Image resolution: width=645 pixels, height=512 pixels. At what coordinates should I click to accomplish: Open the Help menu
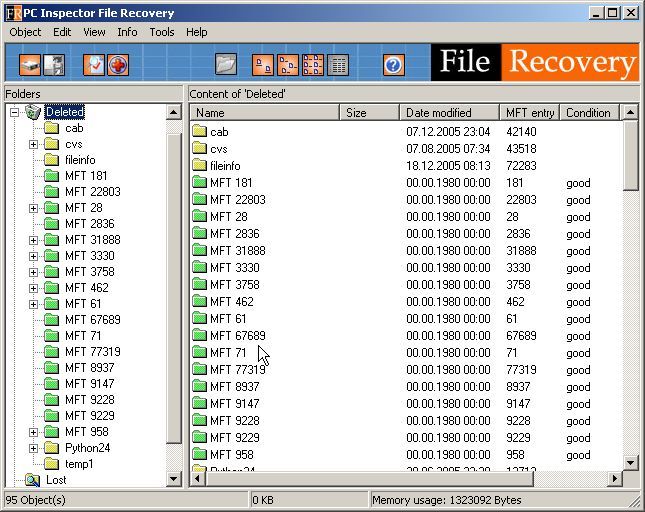197,32
